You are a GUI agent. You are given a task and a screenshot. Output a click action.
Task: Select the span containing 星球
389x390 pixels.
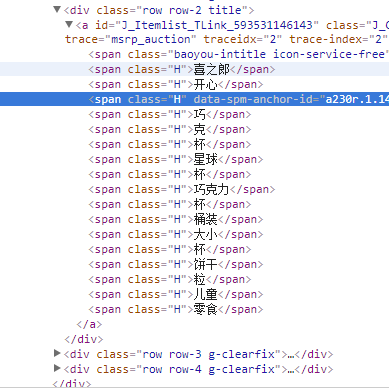176,159
